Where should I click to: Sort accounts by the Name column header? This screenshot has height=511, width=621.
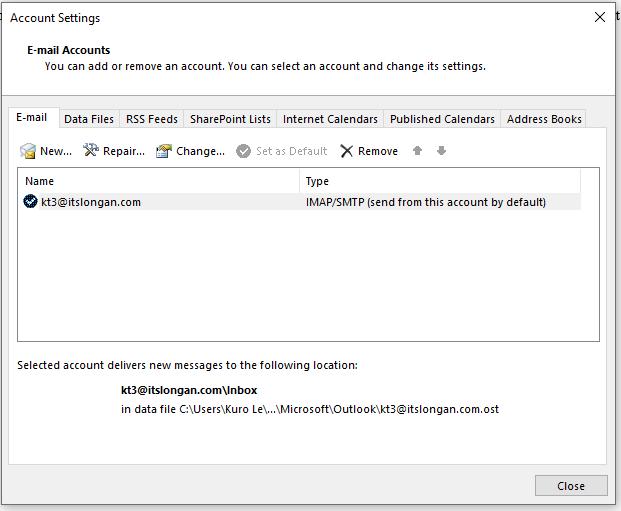pos(160,181)
